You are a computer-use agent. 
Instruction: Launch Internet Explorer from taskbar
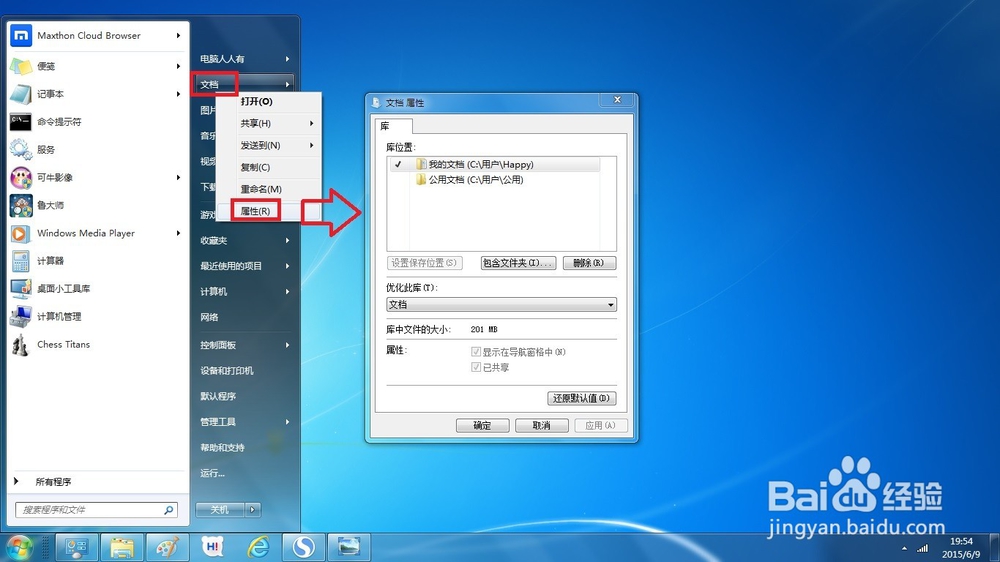tap(258, 547)
